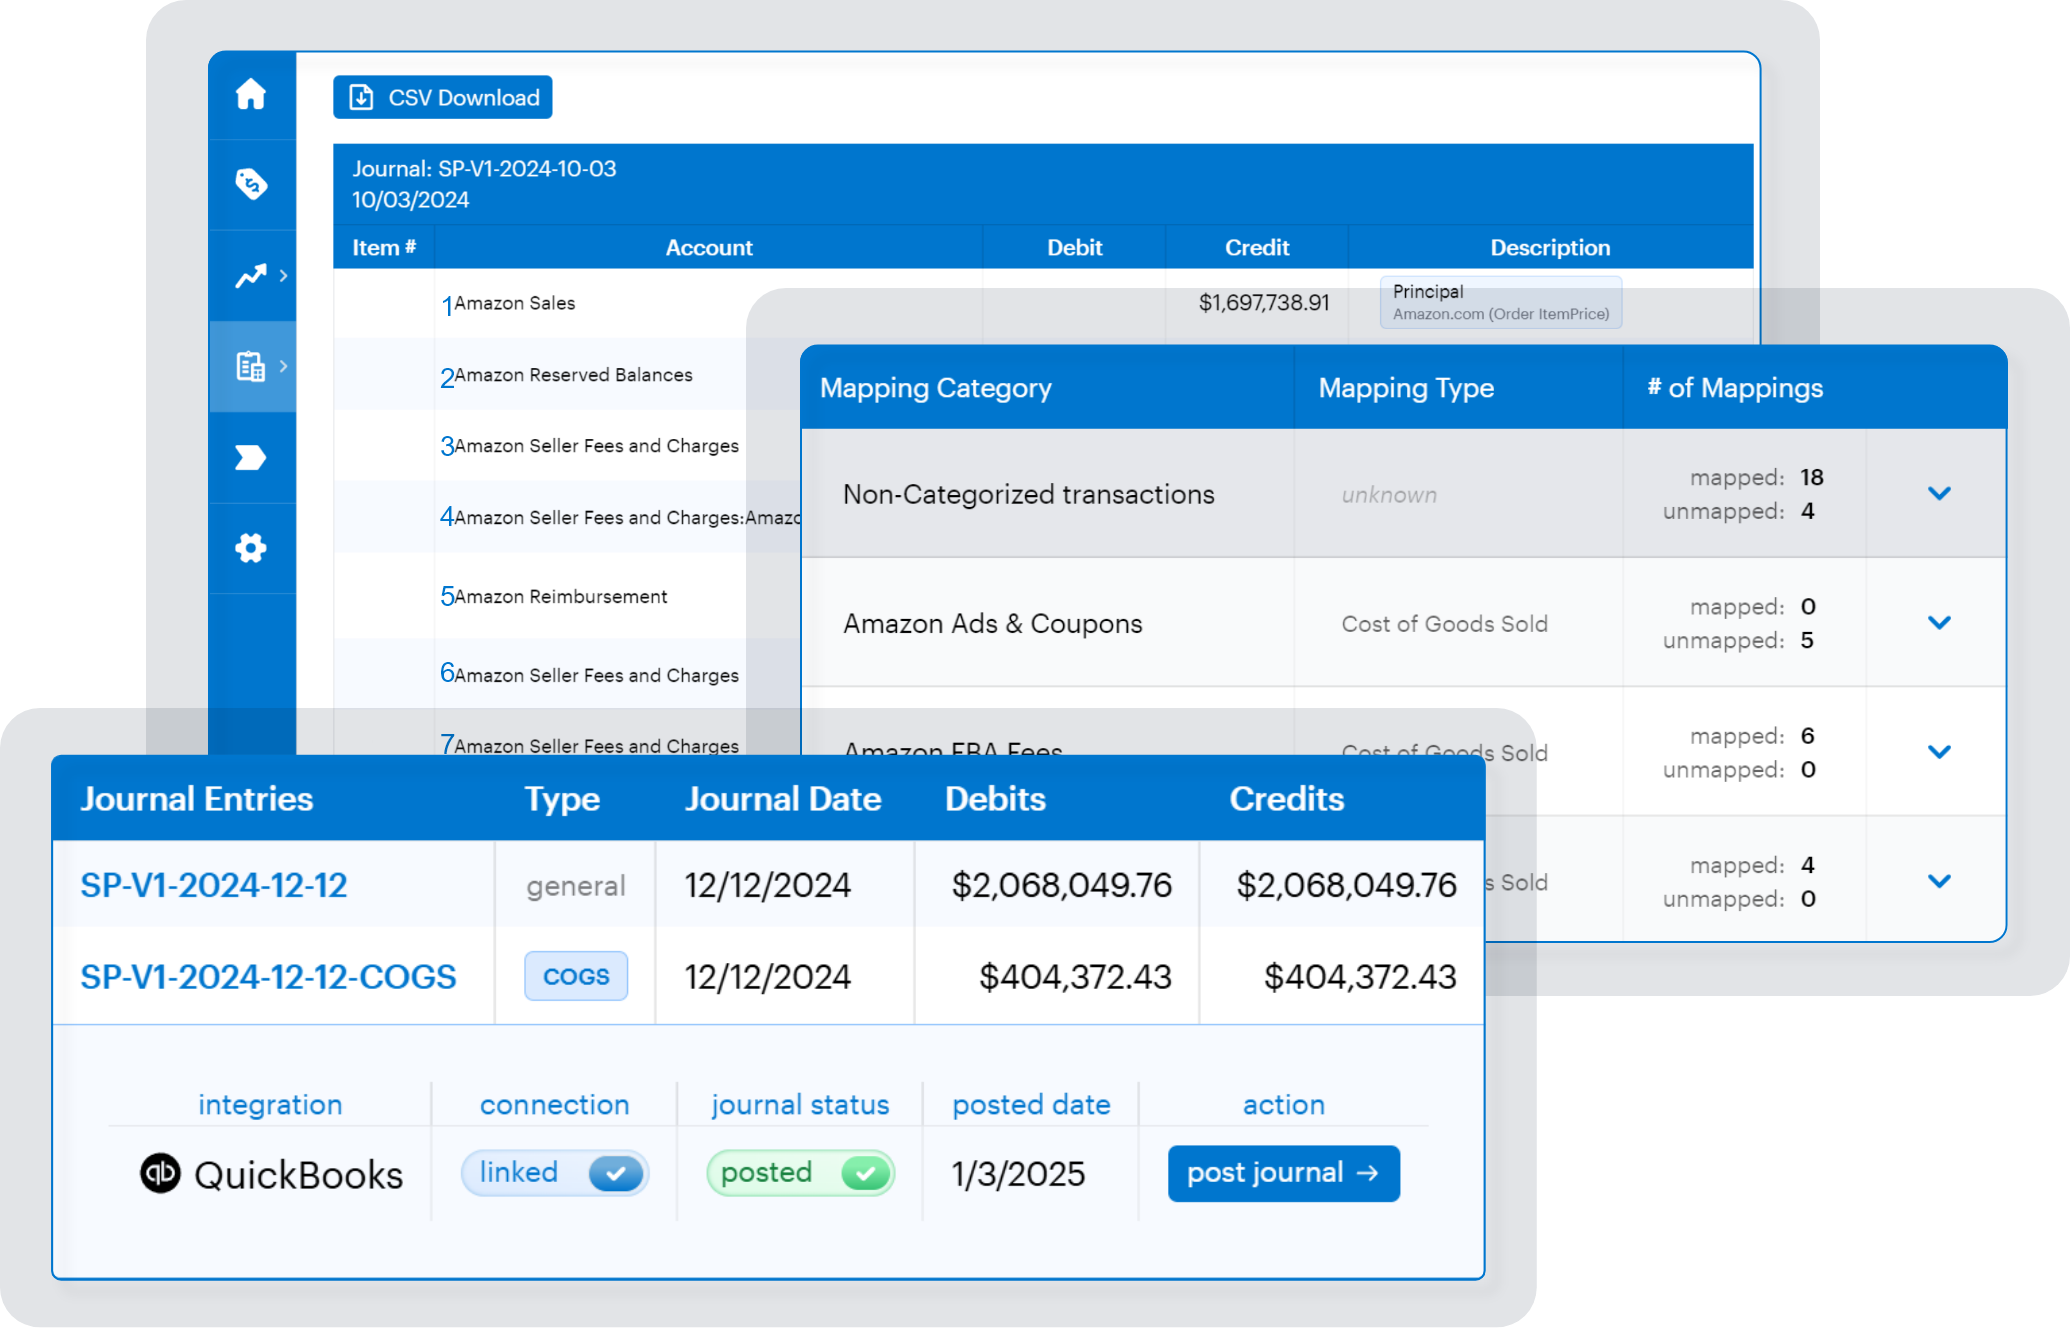Open the trending chart icon in the sidebar
This screenshot has width=2070, height=1328.
[x=251, y=275]
